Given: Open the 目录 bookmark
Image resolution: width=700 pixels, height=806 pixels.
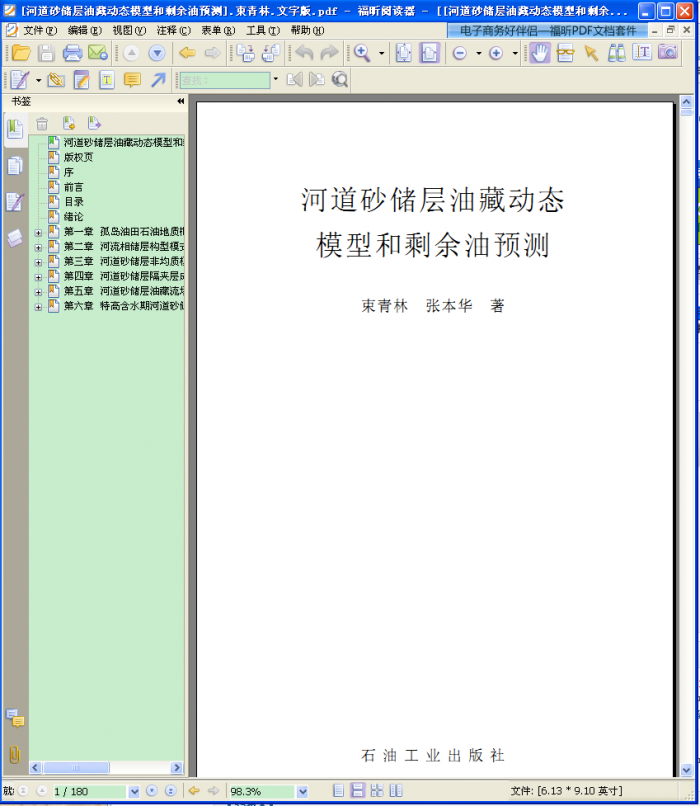Looking at the screenshot, I should click(73, 202).
